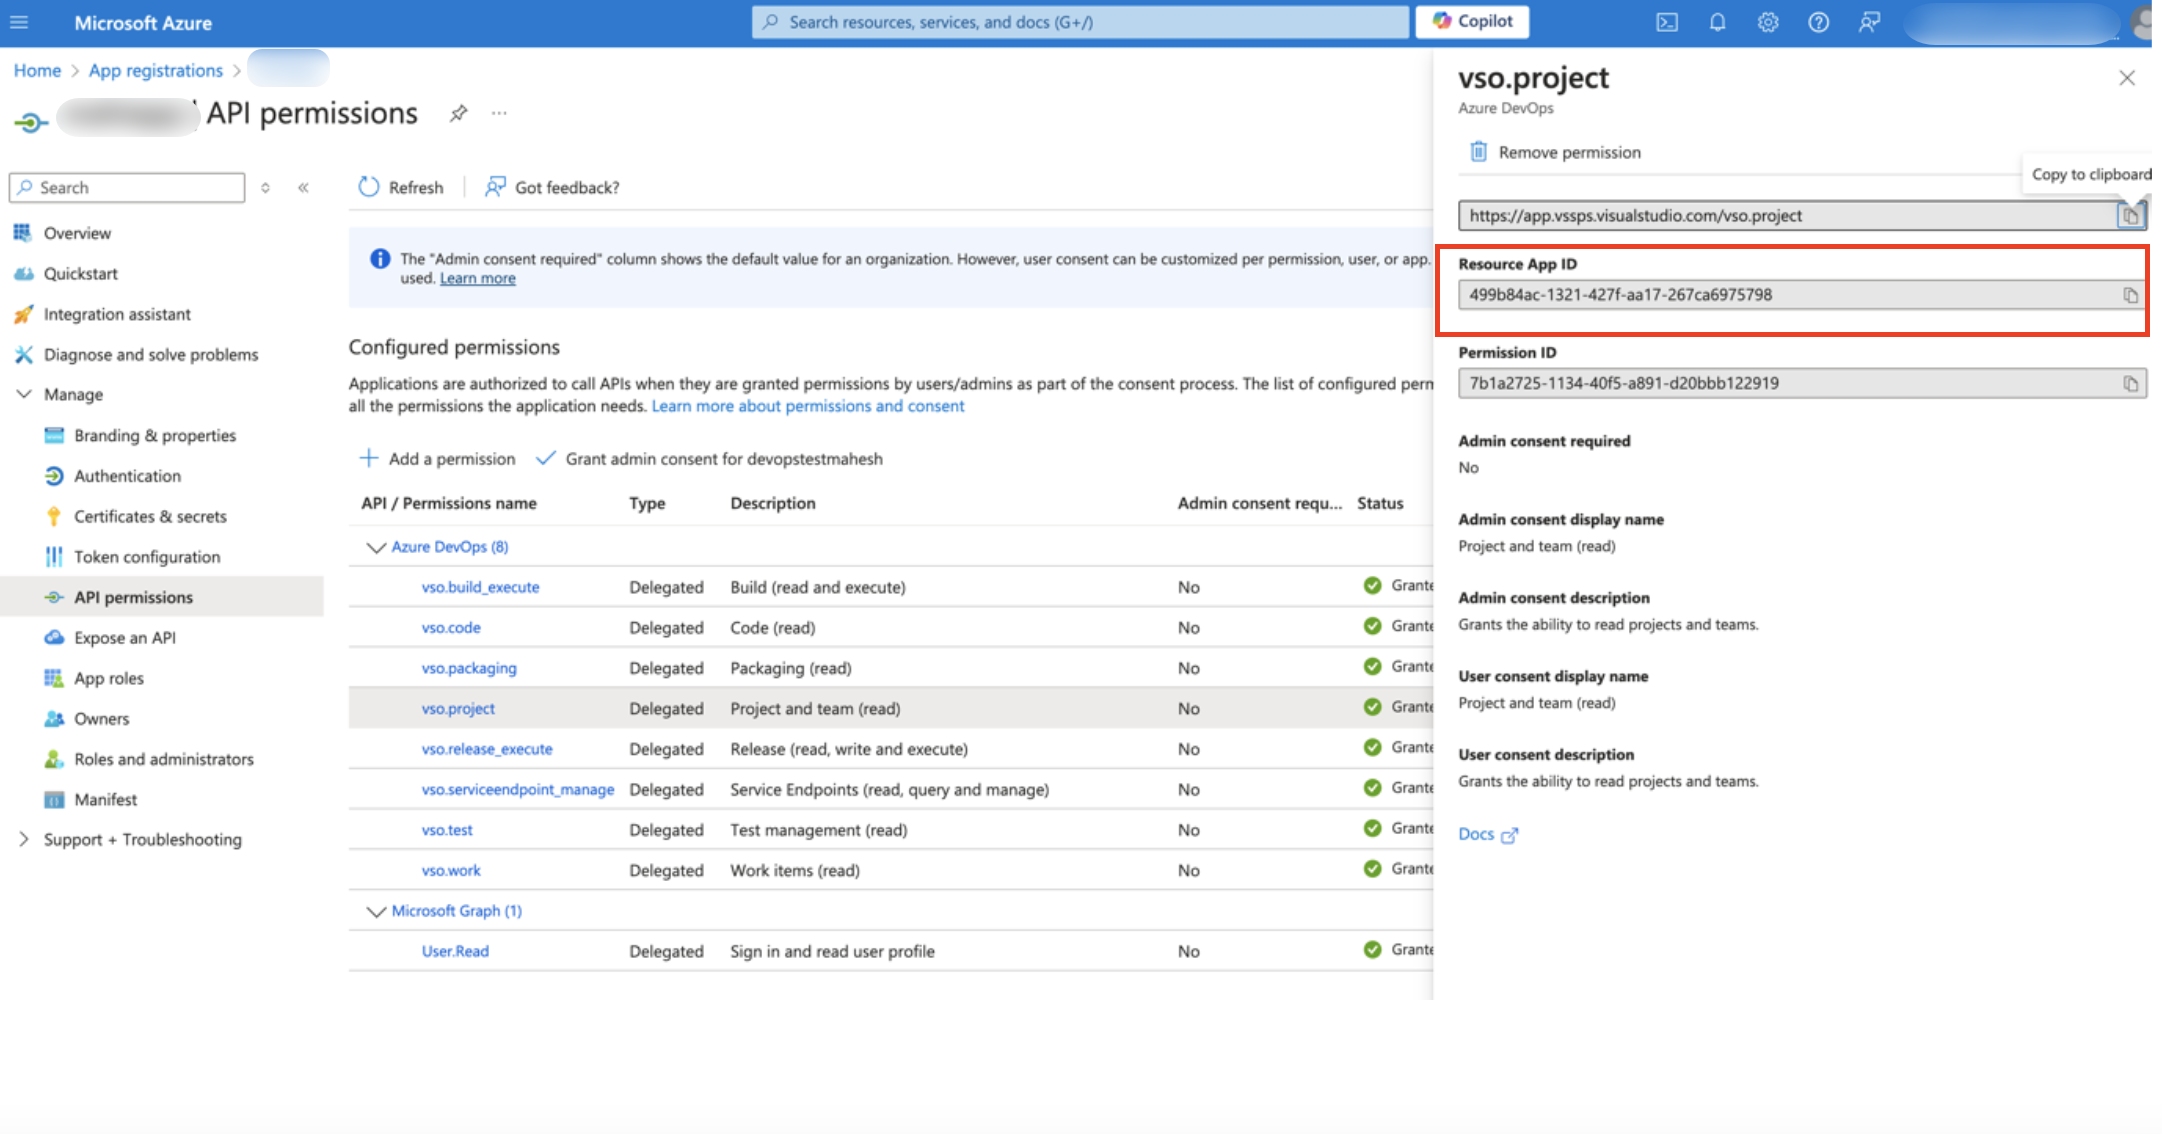Open Manifest in the sidebar
Viewport: 2162px width, 1134px height.
pos(105,799)
